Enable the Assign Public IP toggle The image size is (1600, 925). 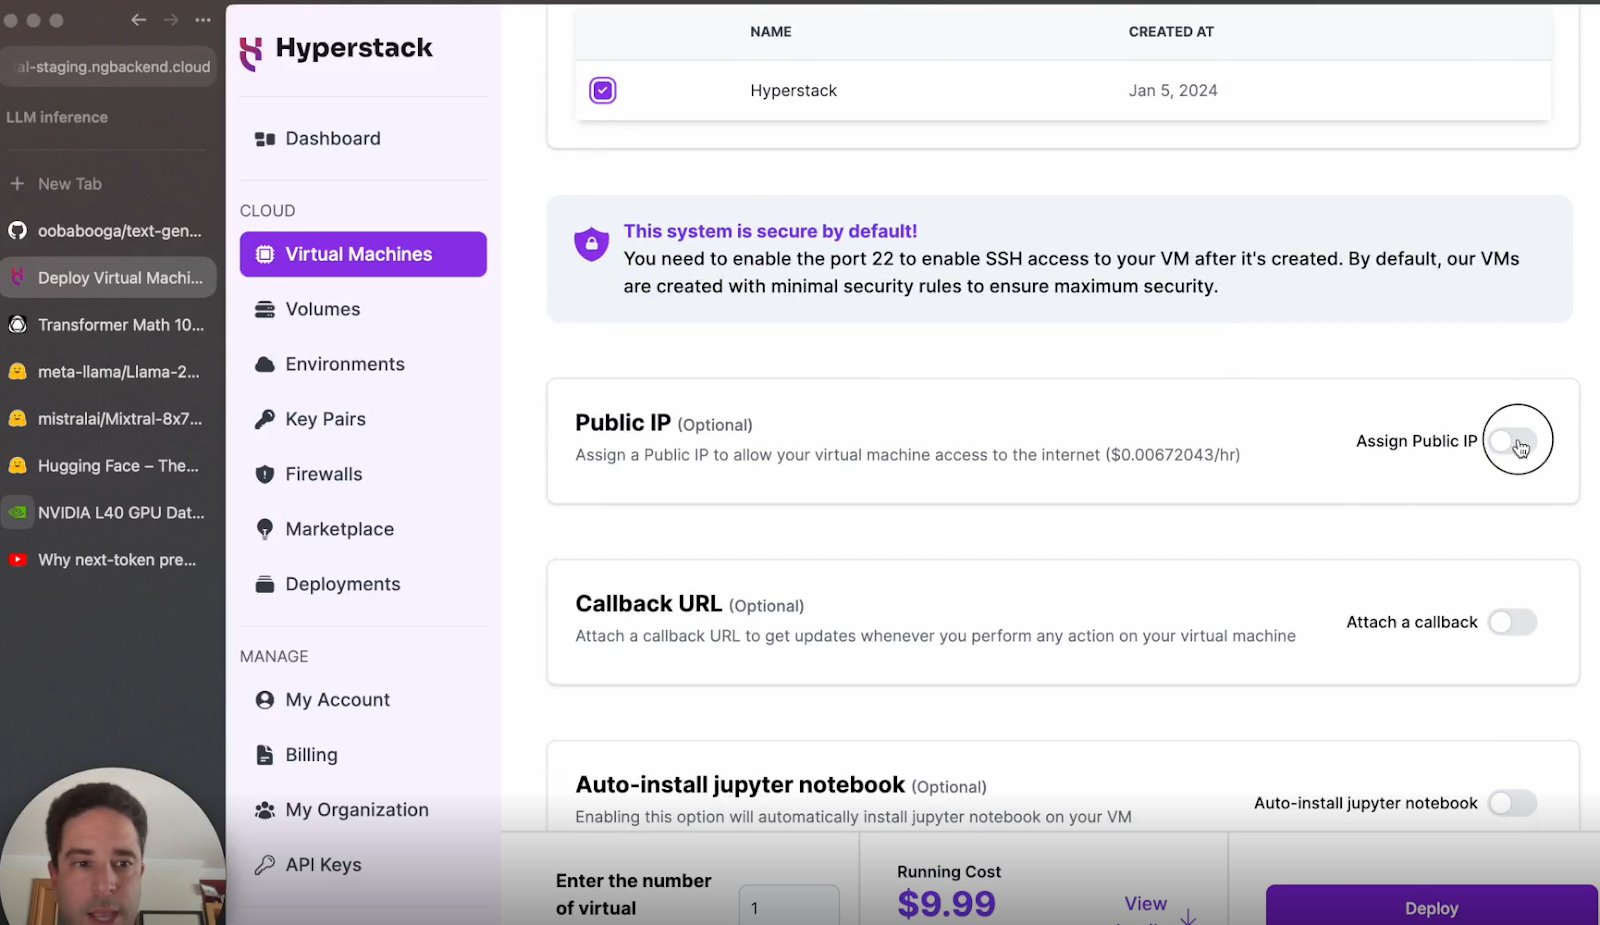[1512, 441]
